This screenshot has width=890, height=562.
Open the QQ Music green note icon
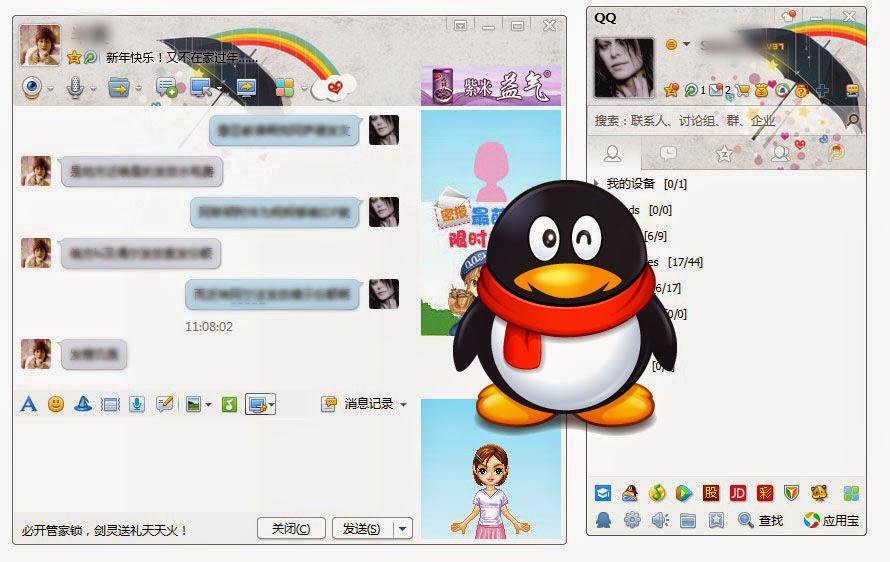657,493
